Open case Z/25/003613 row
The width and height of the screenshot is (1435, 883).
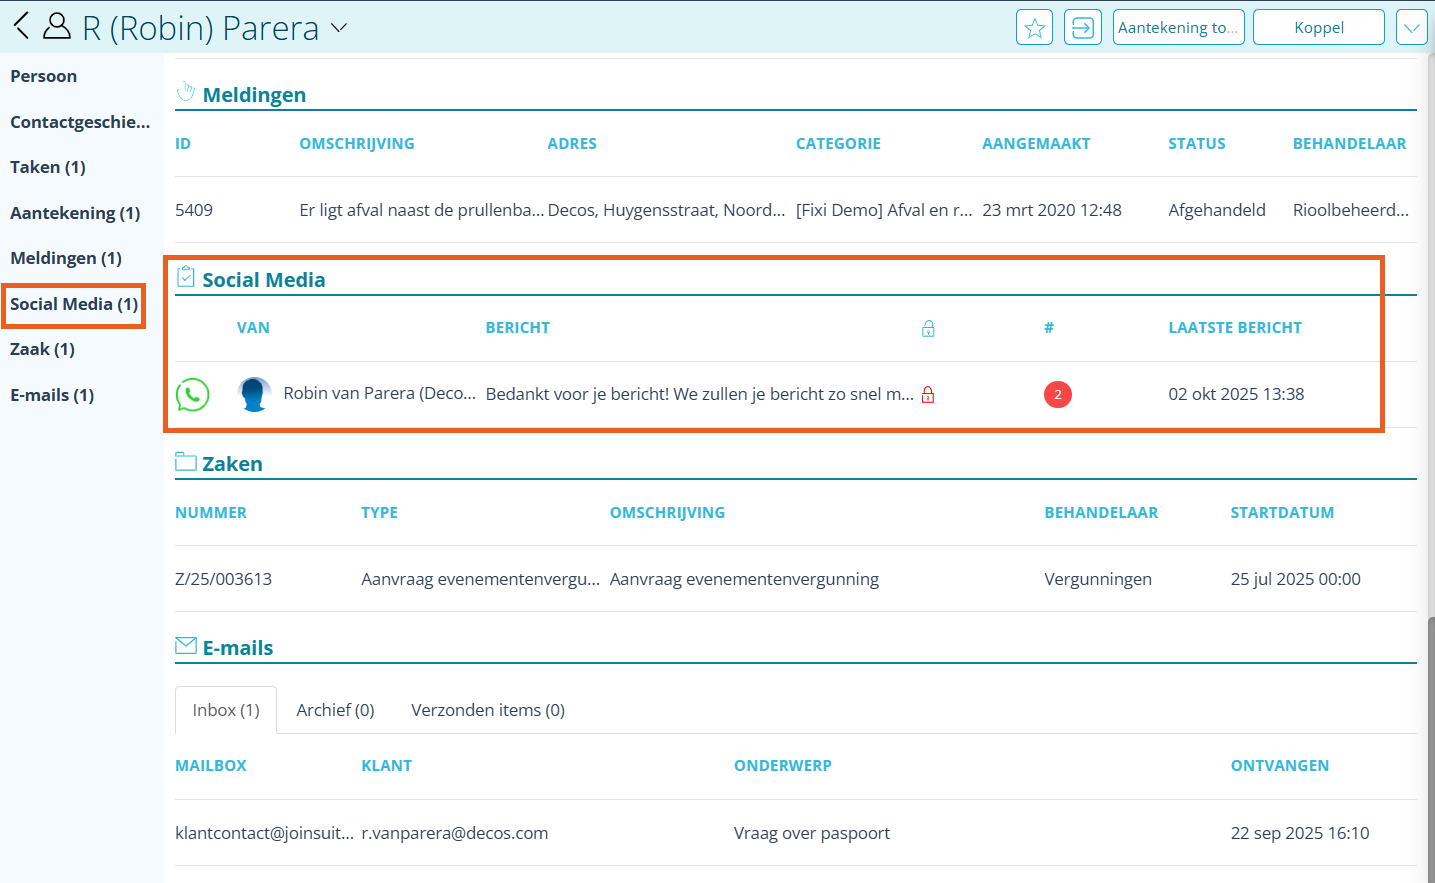click(x=223, y=579)
